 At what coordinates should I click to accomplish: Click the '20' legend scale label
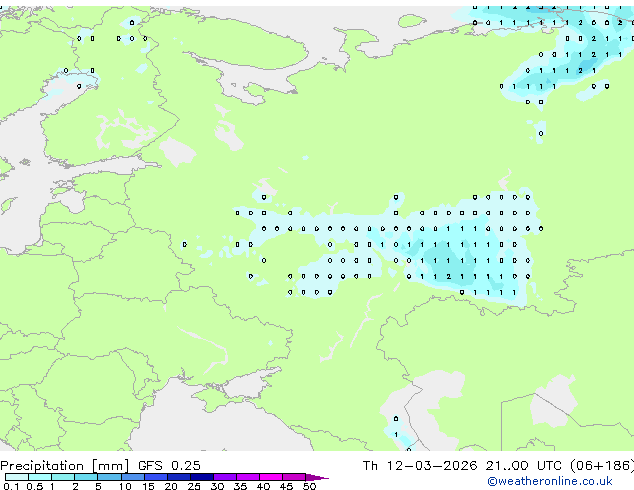[171, 486]
